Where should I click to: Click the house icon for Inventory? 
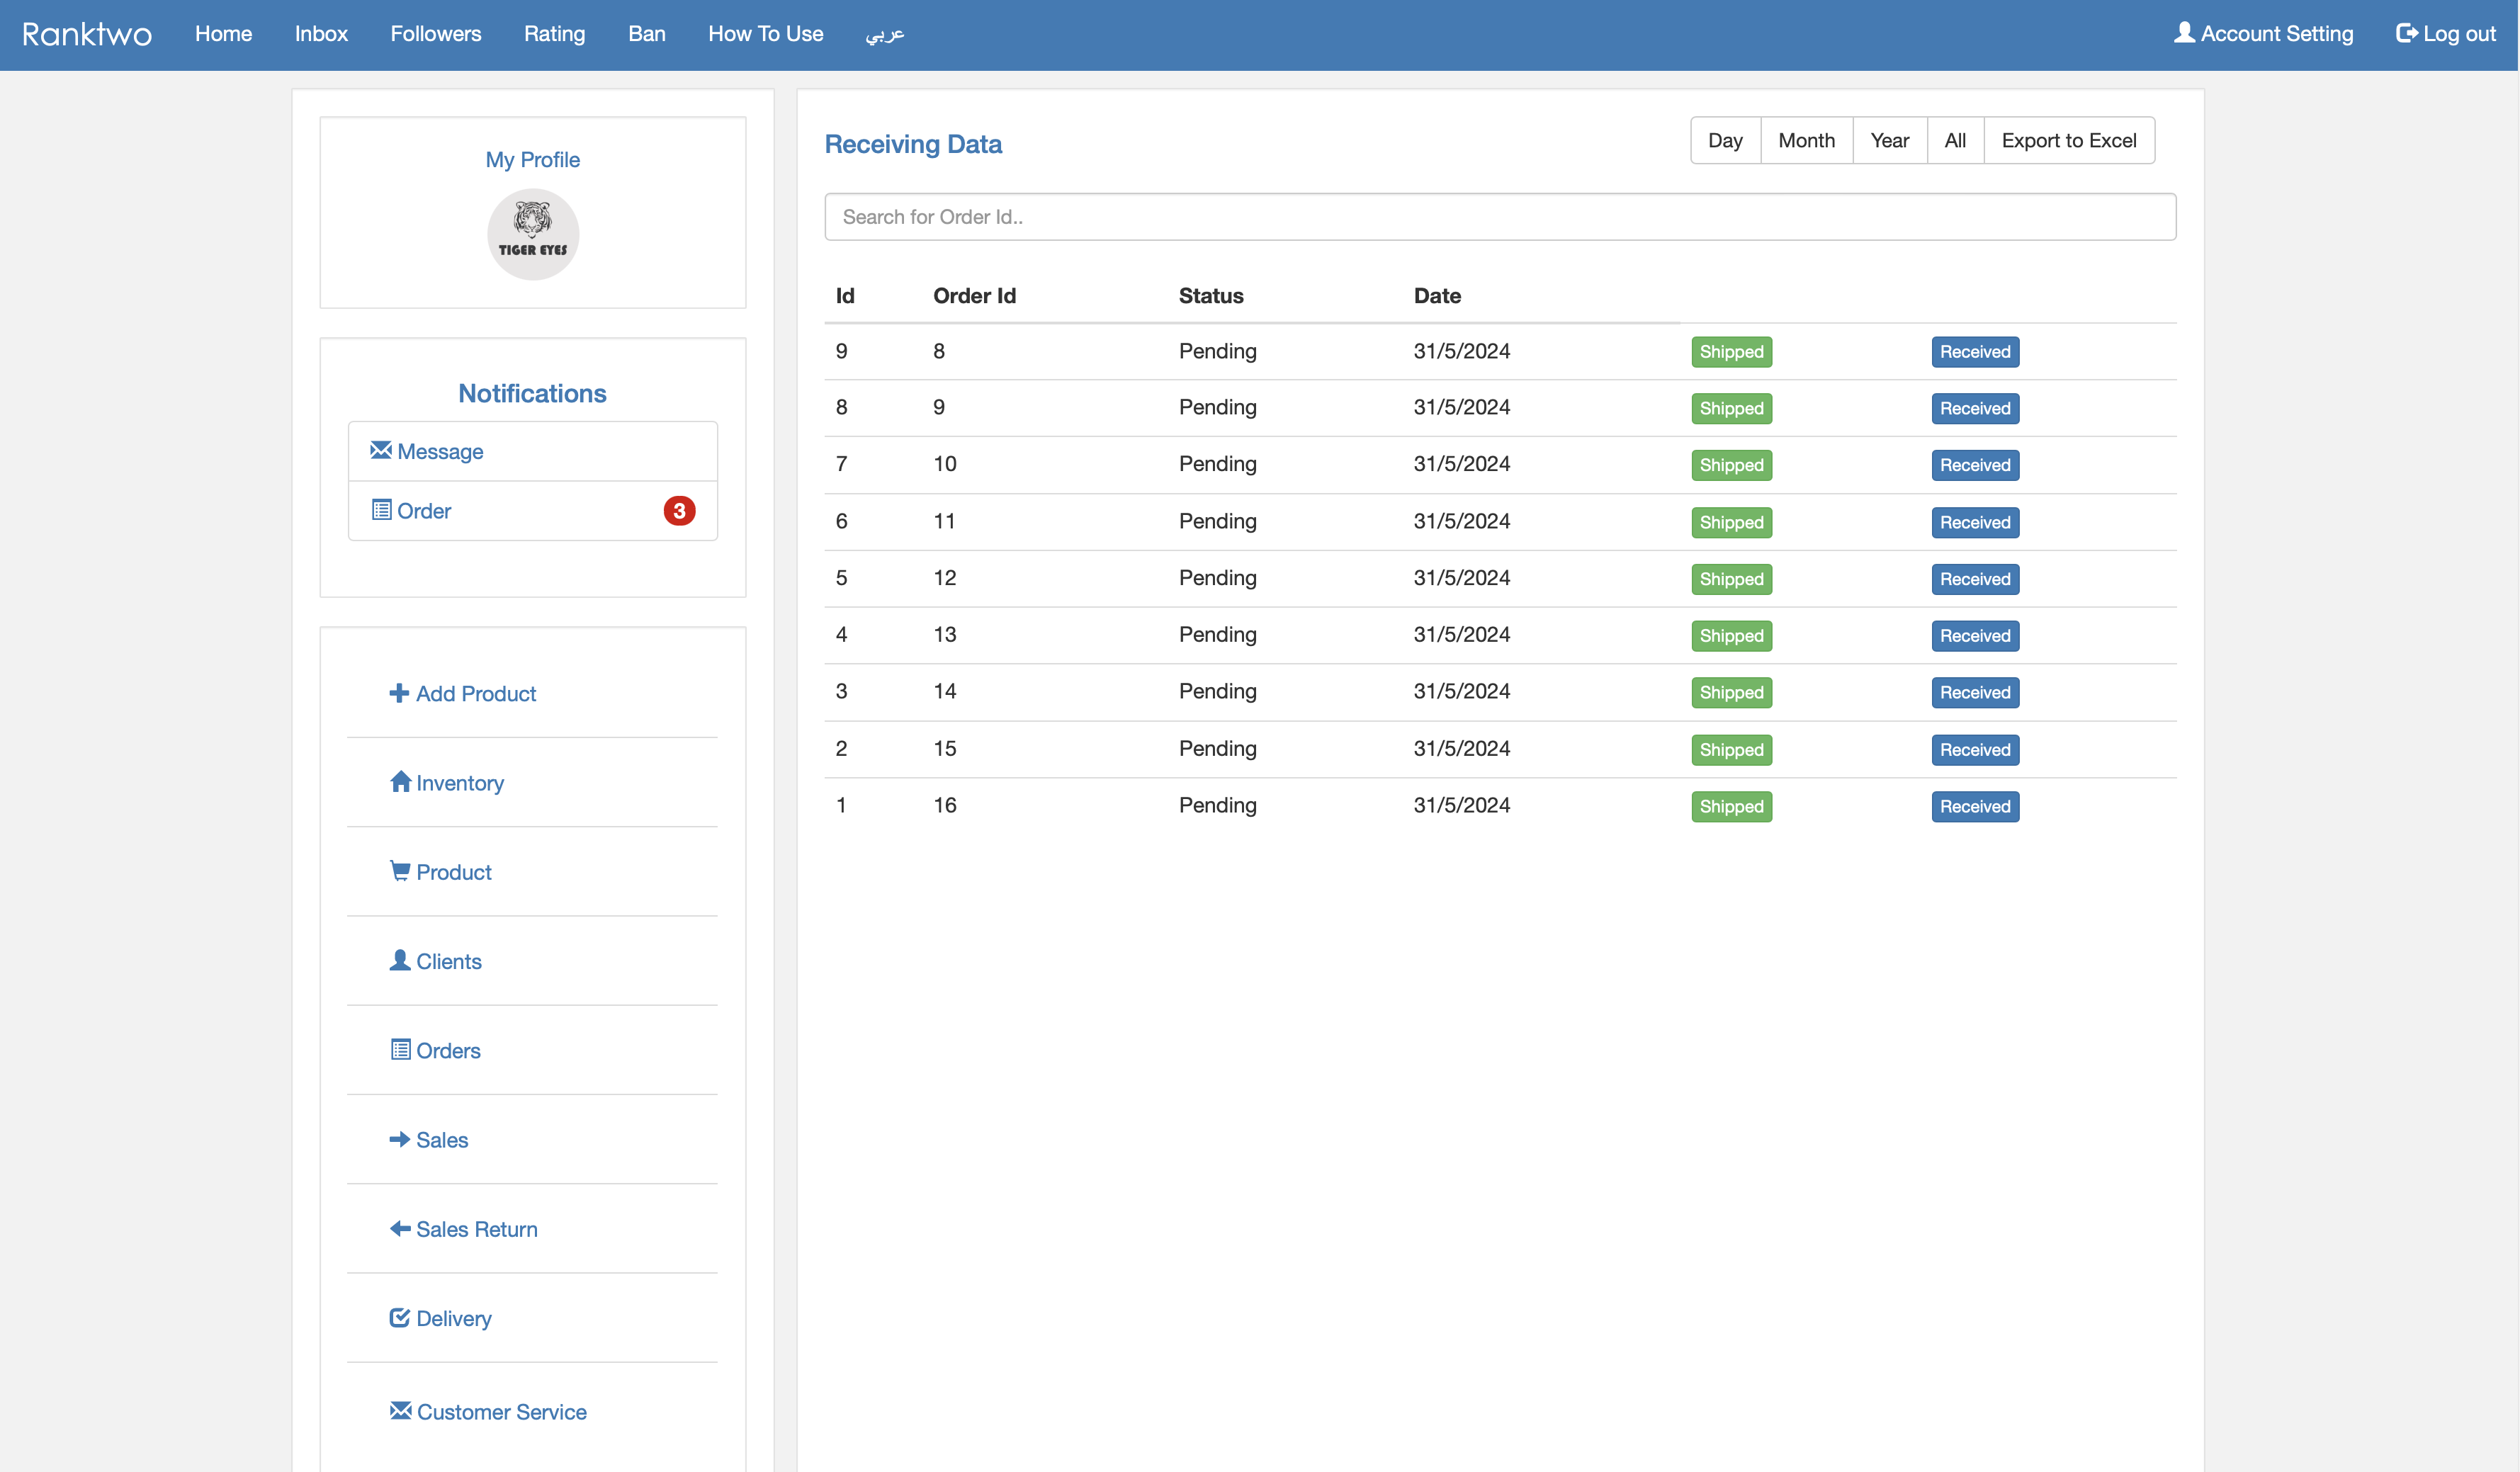(x=400, y=781)
